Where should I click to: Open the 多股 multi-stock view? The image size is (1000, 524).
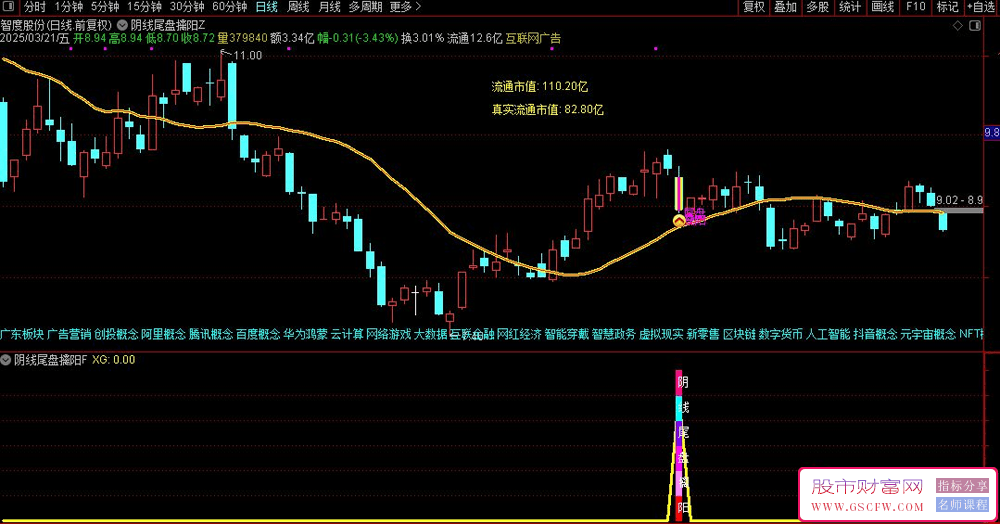(x=818, y=7)
